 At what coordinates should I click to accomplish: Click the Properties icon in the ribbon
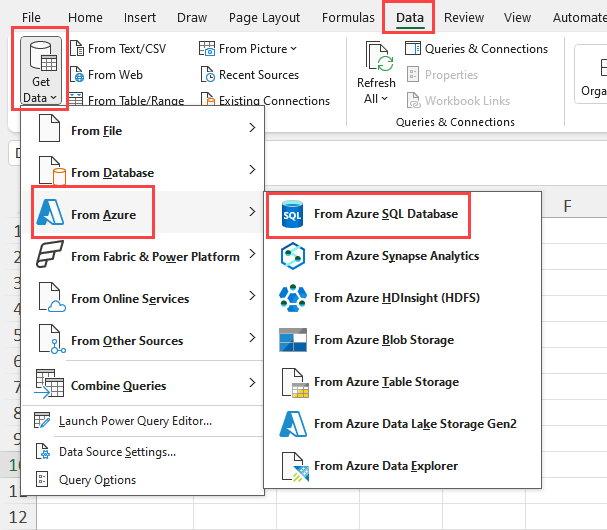413,75
